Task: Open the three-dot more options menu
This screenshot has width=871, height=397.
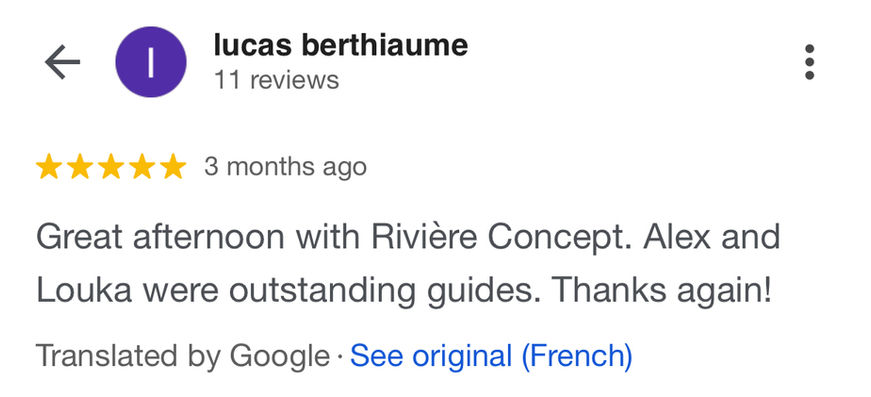Action: pyautogui.click(x=809, y=62)
